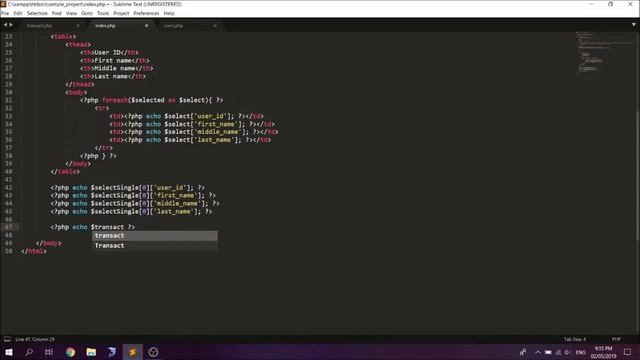This screenshot has height=360, width=640.
Task: Click 'User ID' header text on line 25
Action: (x=108, y=52)
